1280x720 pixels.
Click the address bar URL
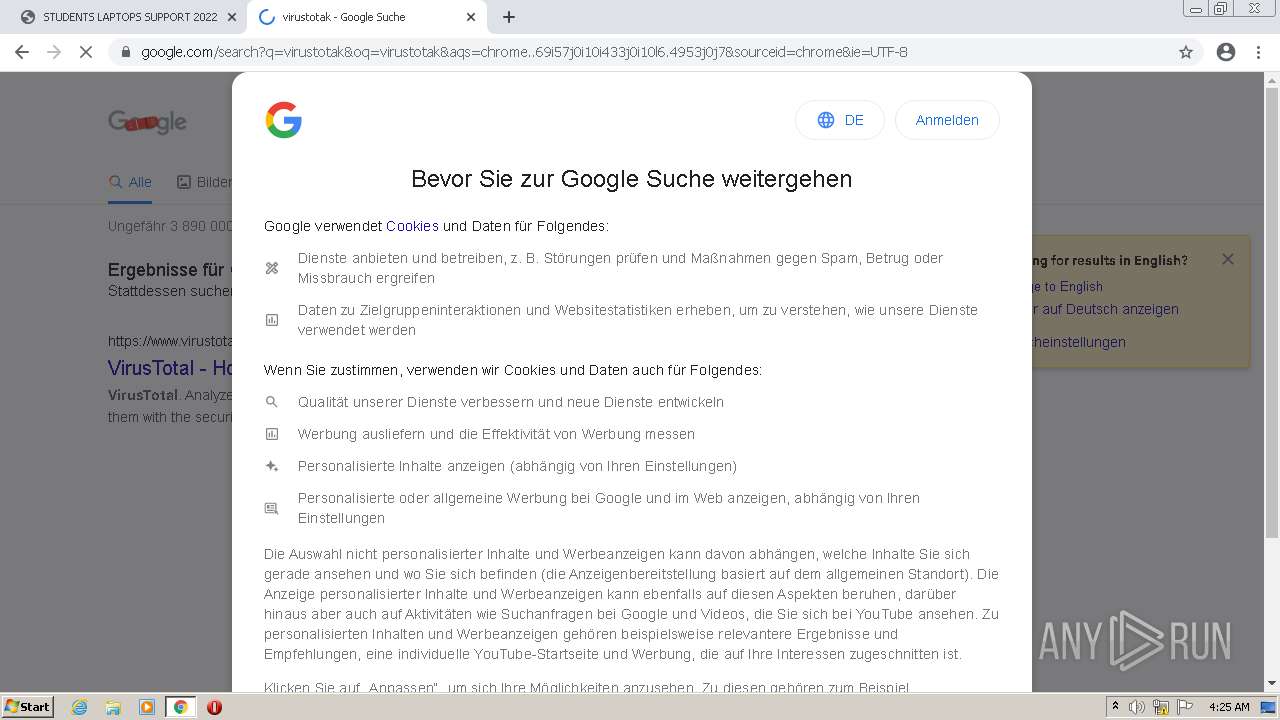point(524,52)
